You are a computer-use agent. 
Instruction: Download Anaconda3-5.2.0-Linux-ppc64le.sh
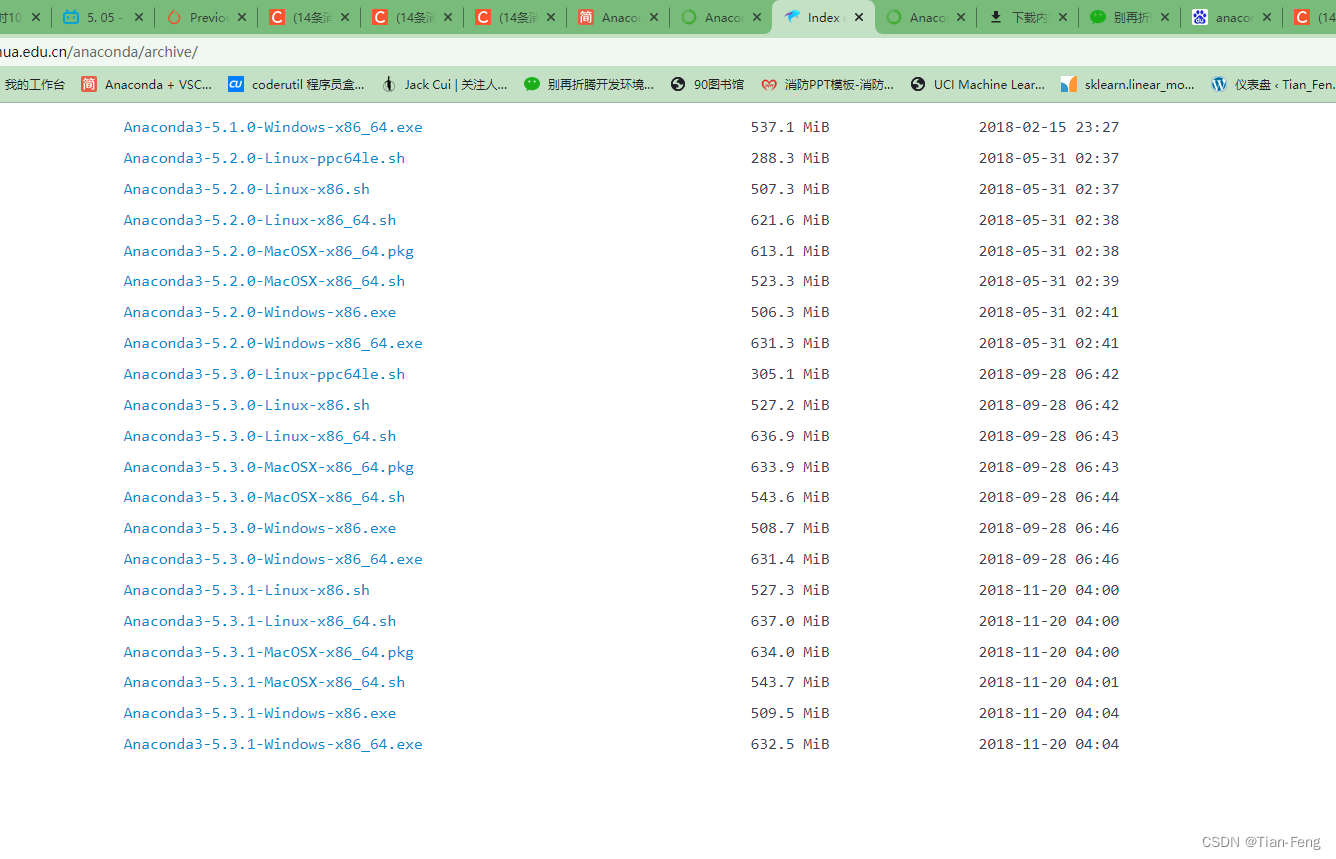click(264, 158)
